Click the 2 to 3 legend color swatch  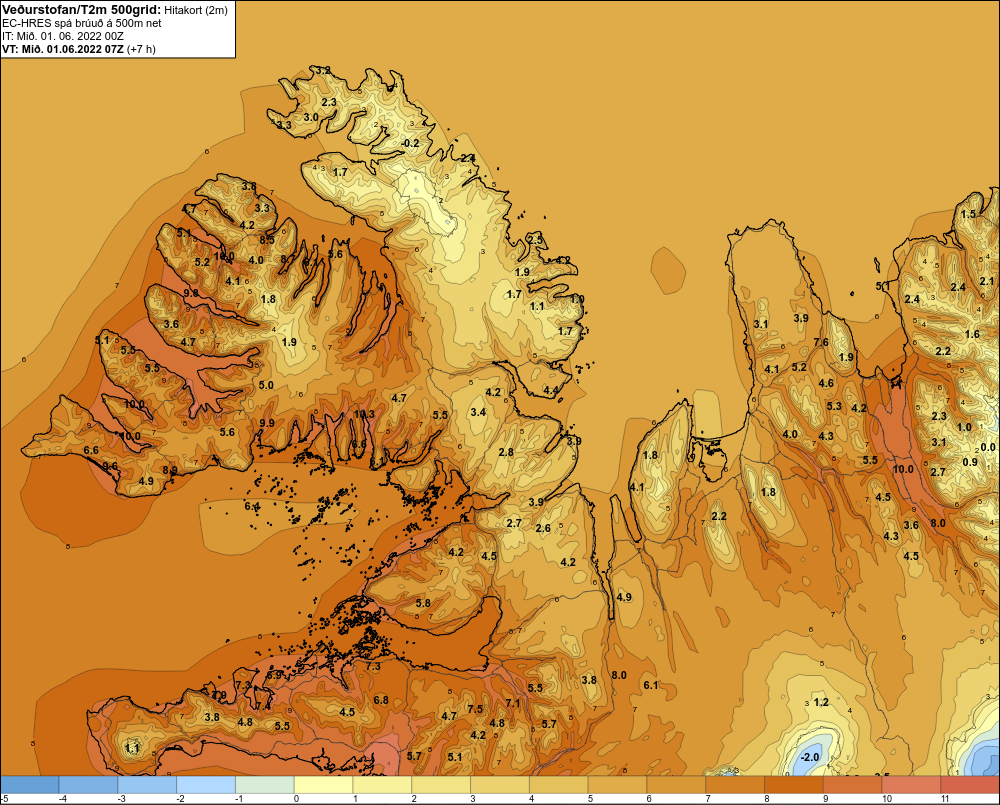point(441,785)
